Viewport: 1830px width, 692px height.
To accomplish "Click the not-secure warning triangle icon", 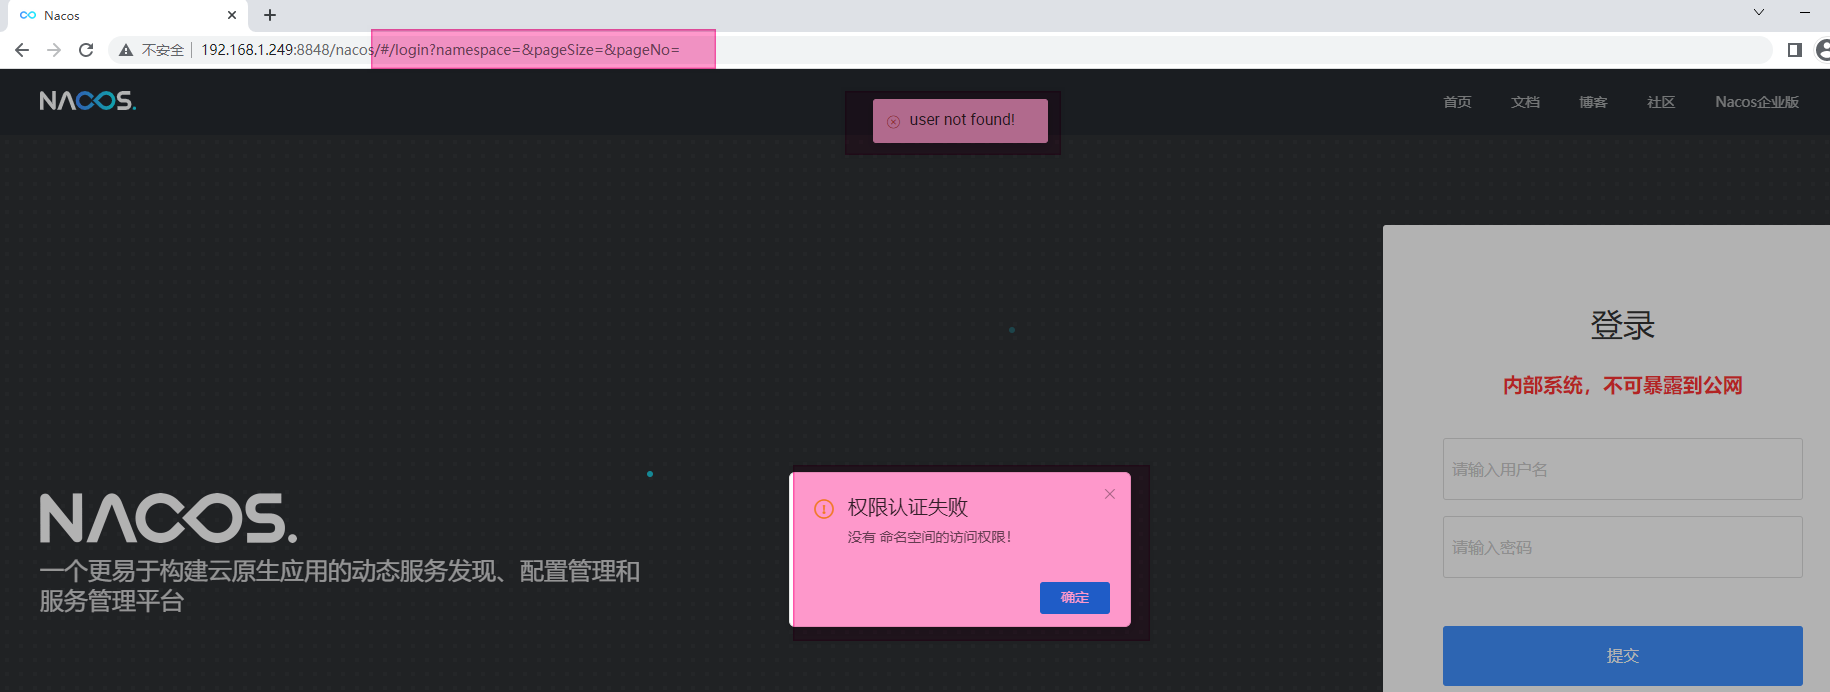I will [x=126, y=50].
